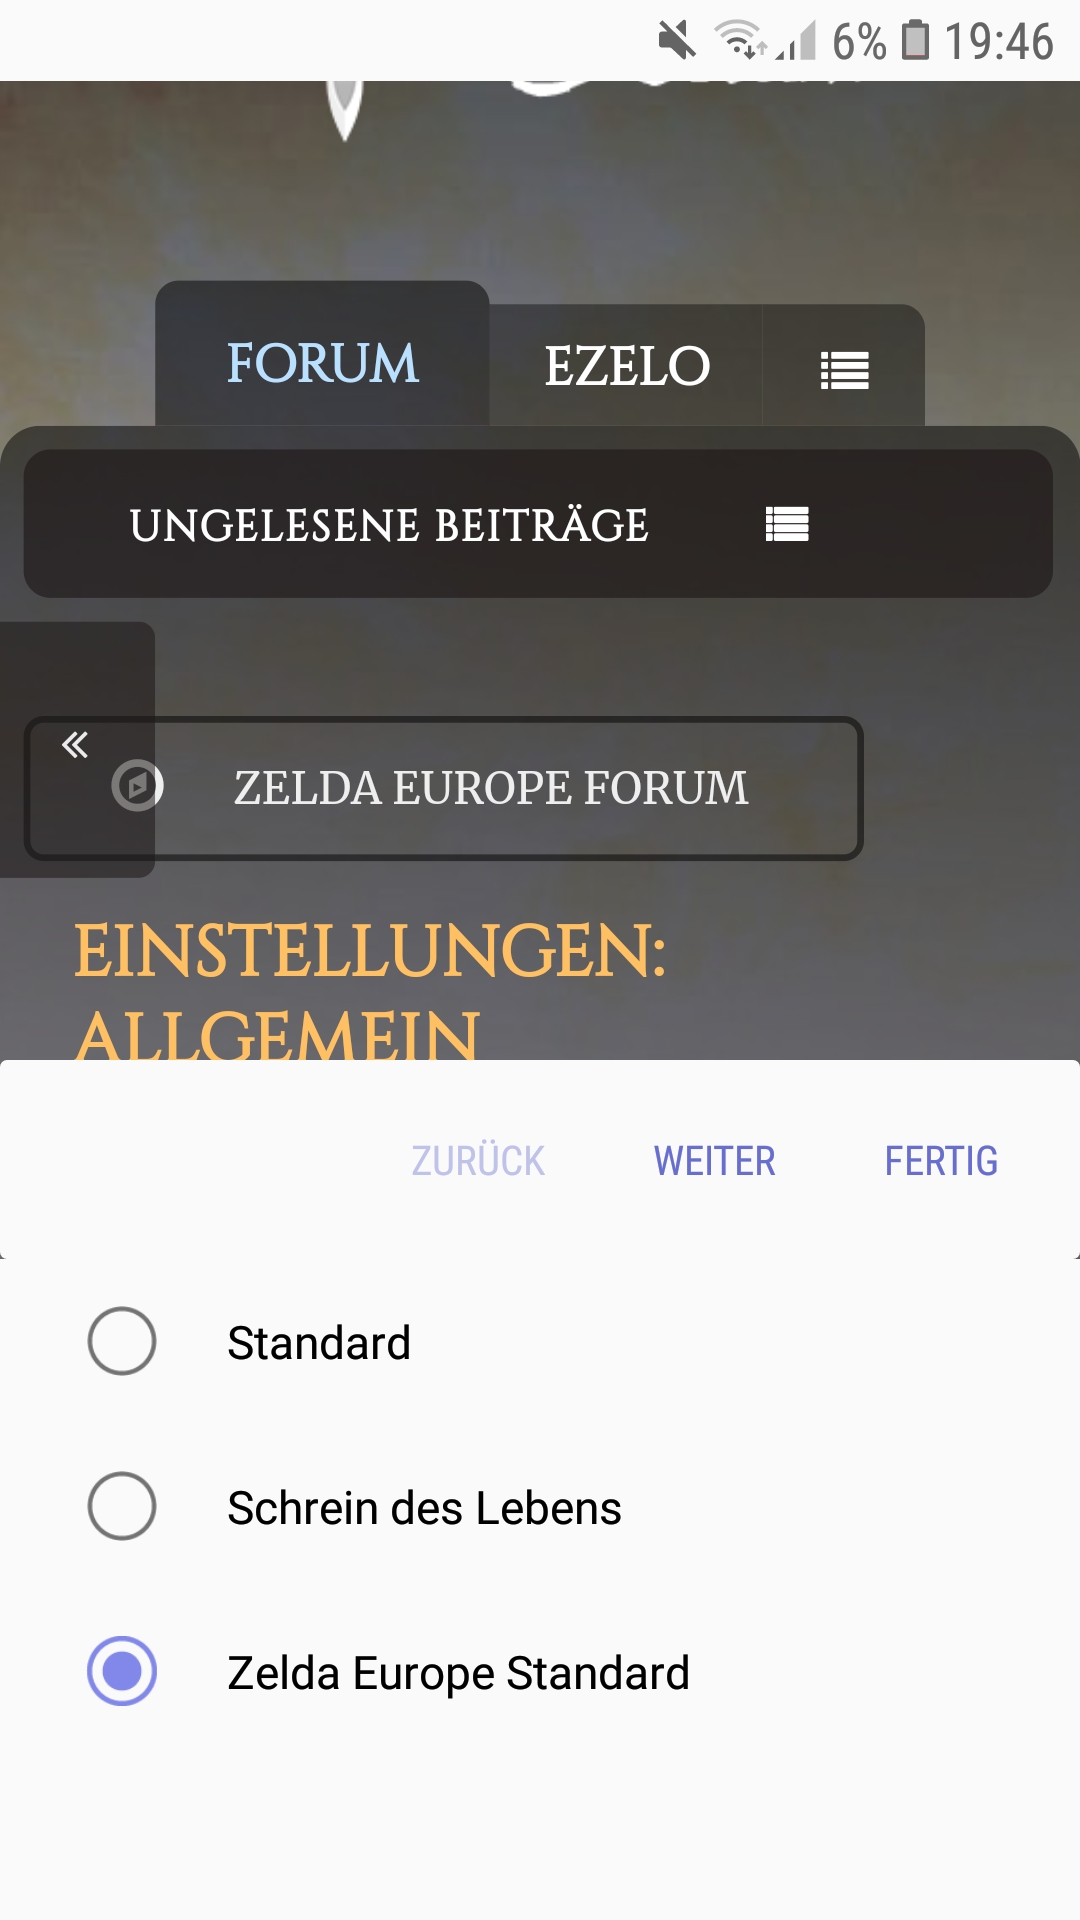1080x1920 pixels.
Task: Tap the battery icon in status bar
Action: pos(915,41)
